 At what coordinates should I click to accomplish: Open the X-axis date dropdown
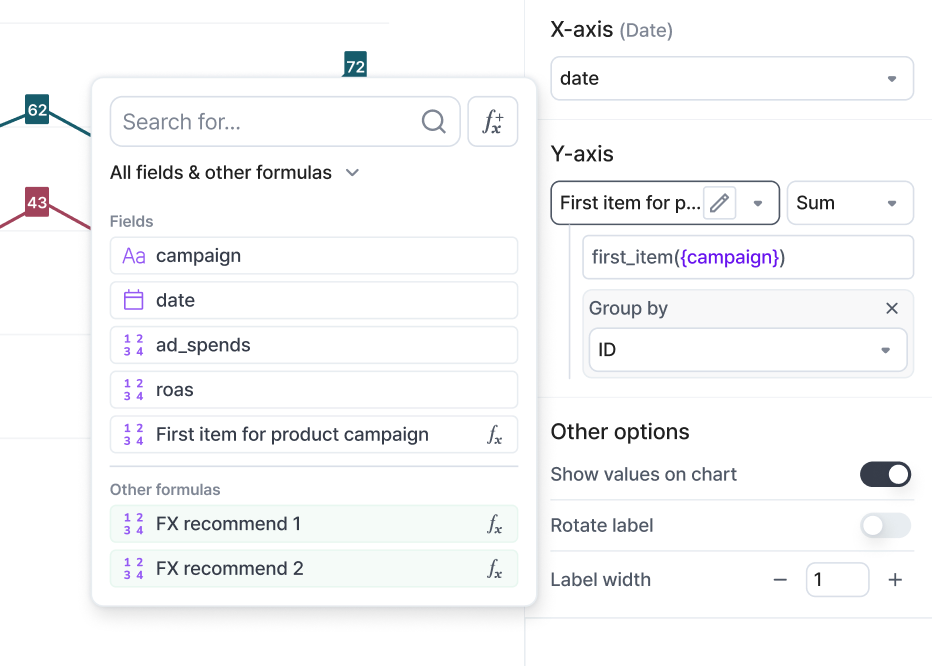(x=732, y=79)
